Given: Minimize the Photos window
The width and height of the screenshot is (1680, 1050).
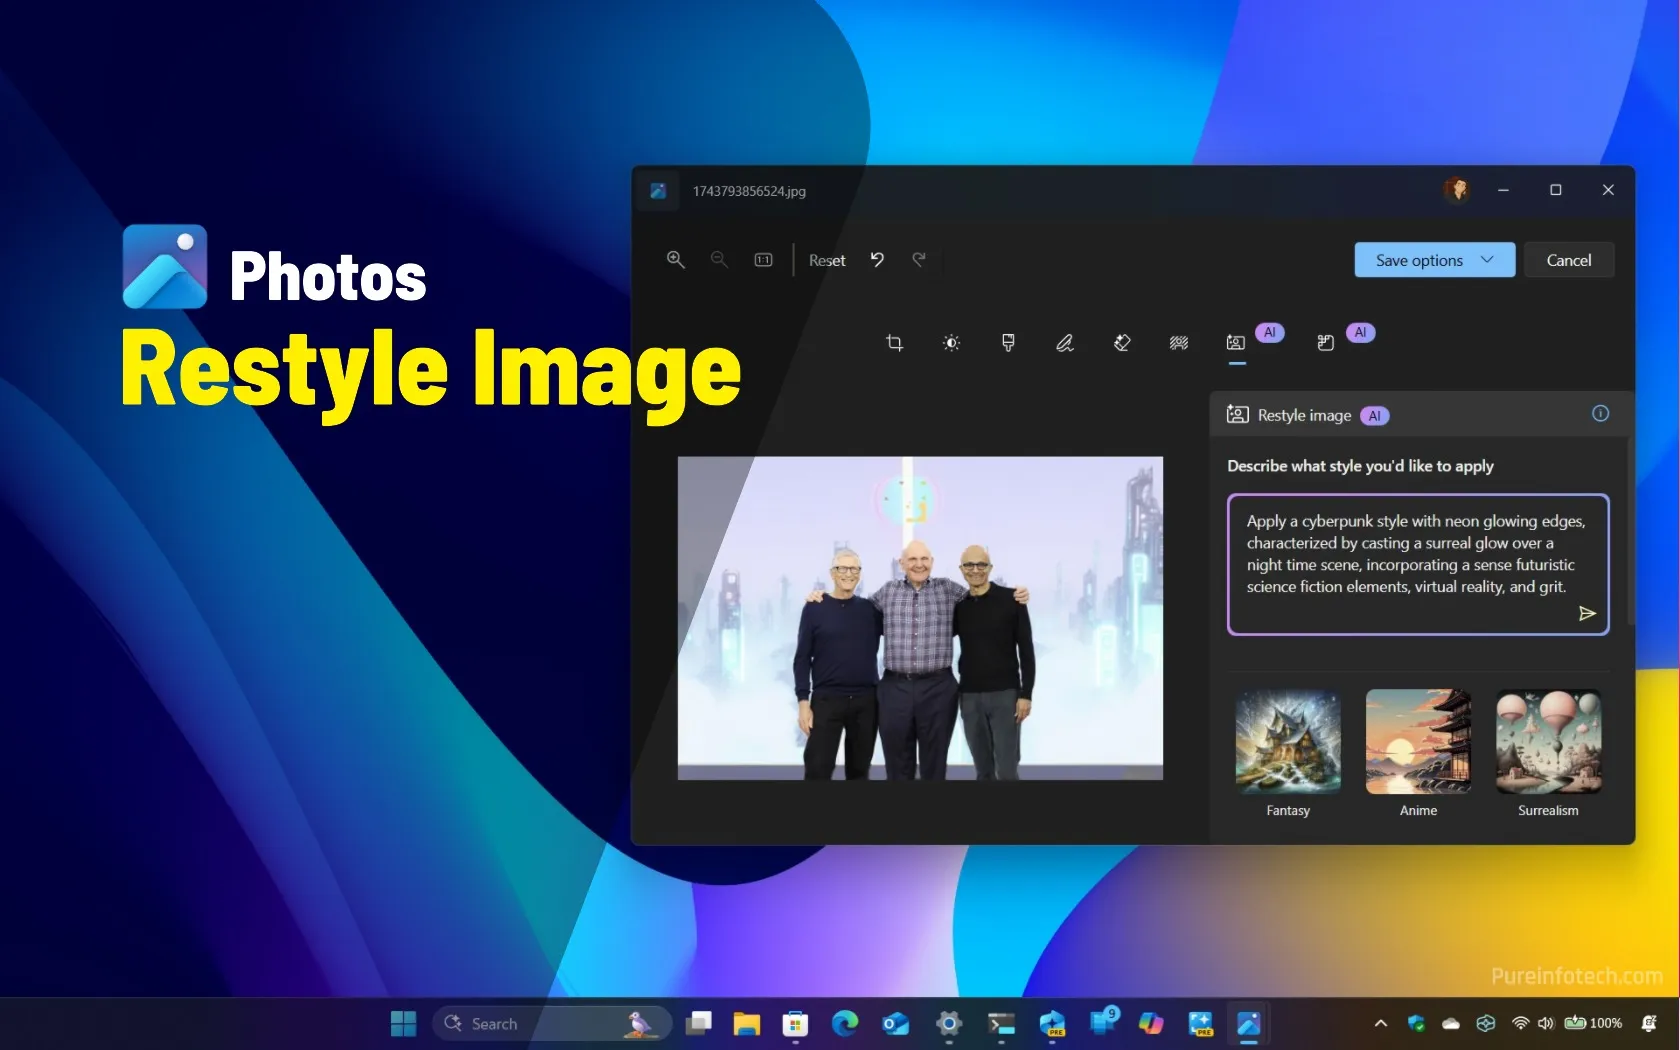Looking at the screenshot, I should 1503,190.
